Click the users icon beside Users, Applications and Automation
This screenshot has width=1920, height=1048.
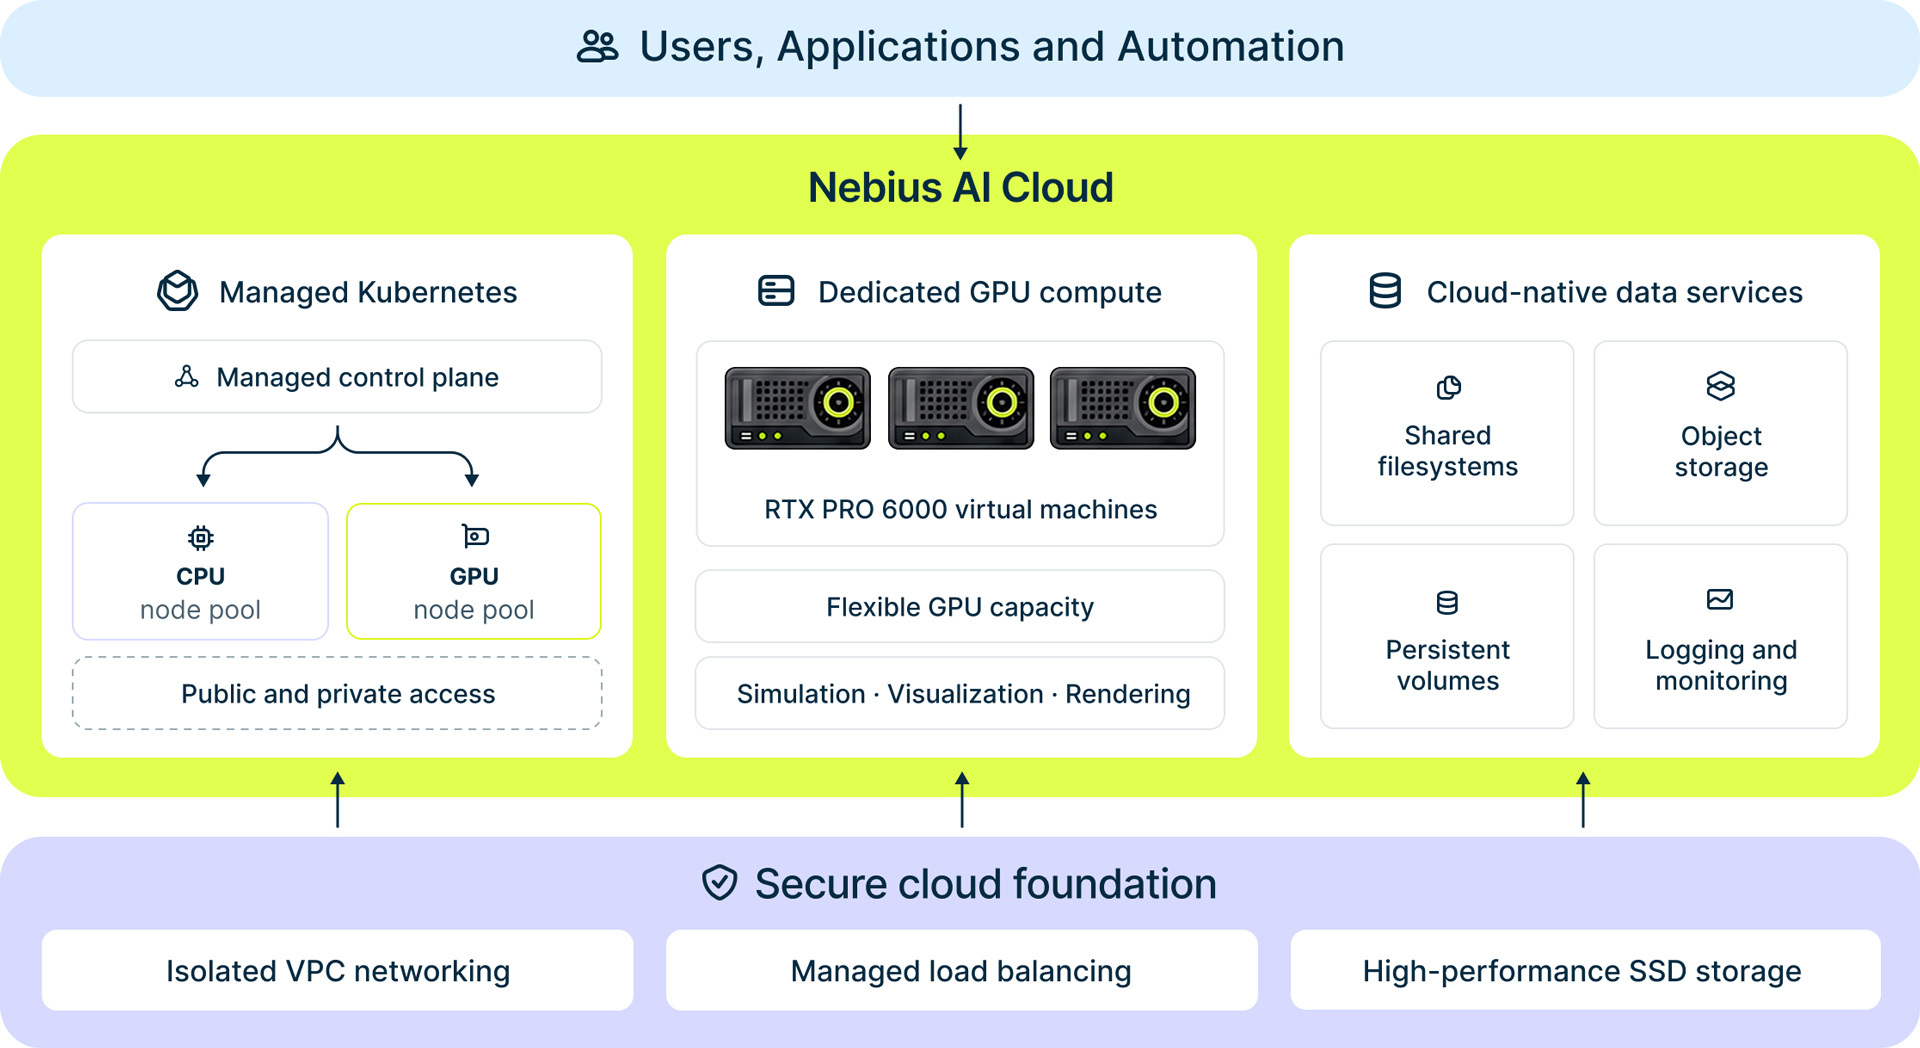[x=598, y=47]
